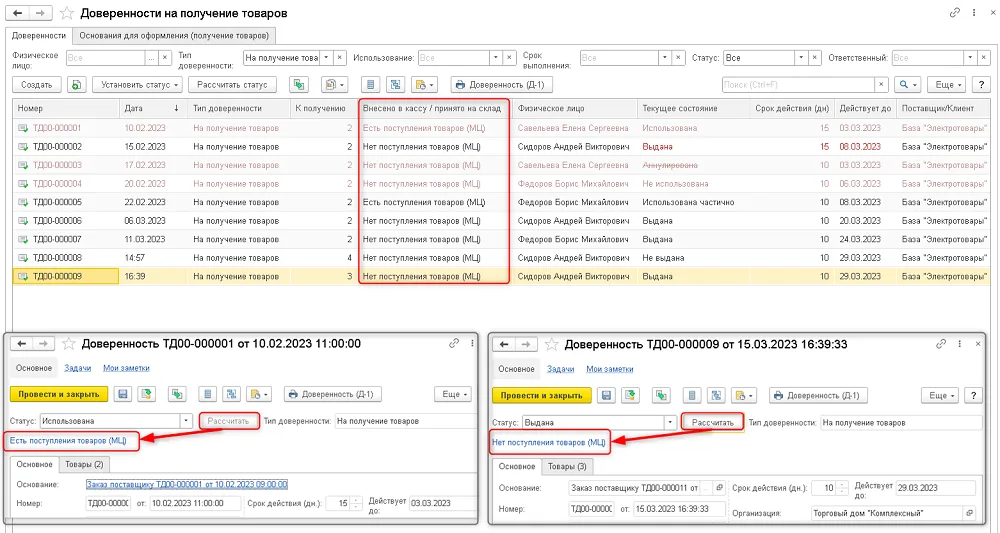Open the Использование filter dropdown
This screenshot has width=1000, height=533.
[x=496, y=57]
